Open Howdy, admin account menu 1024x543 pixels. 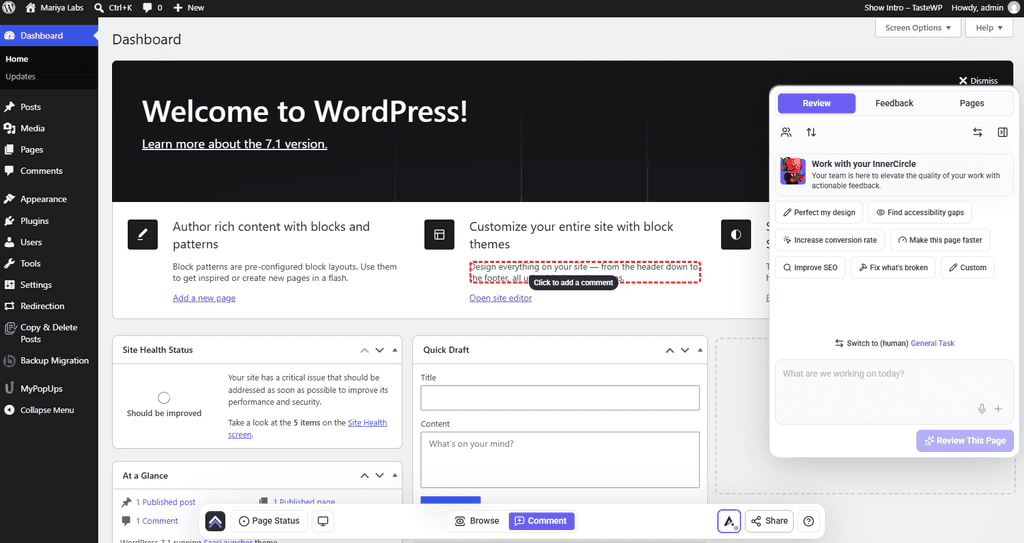985,8
